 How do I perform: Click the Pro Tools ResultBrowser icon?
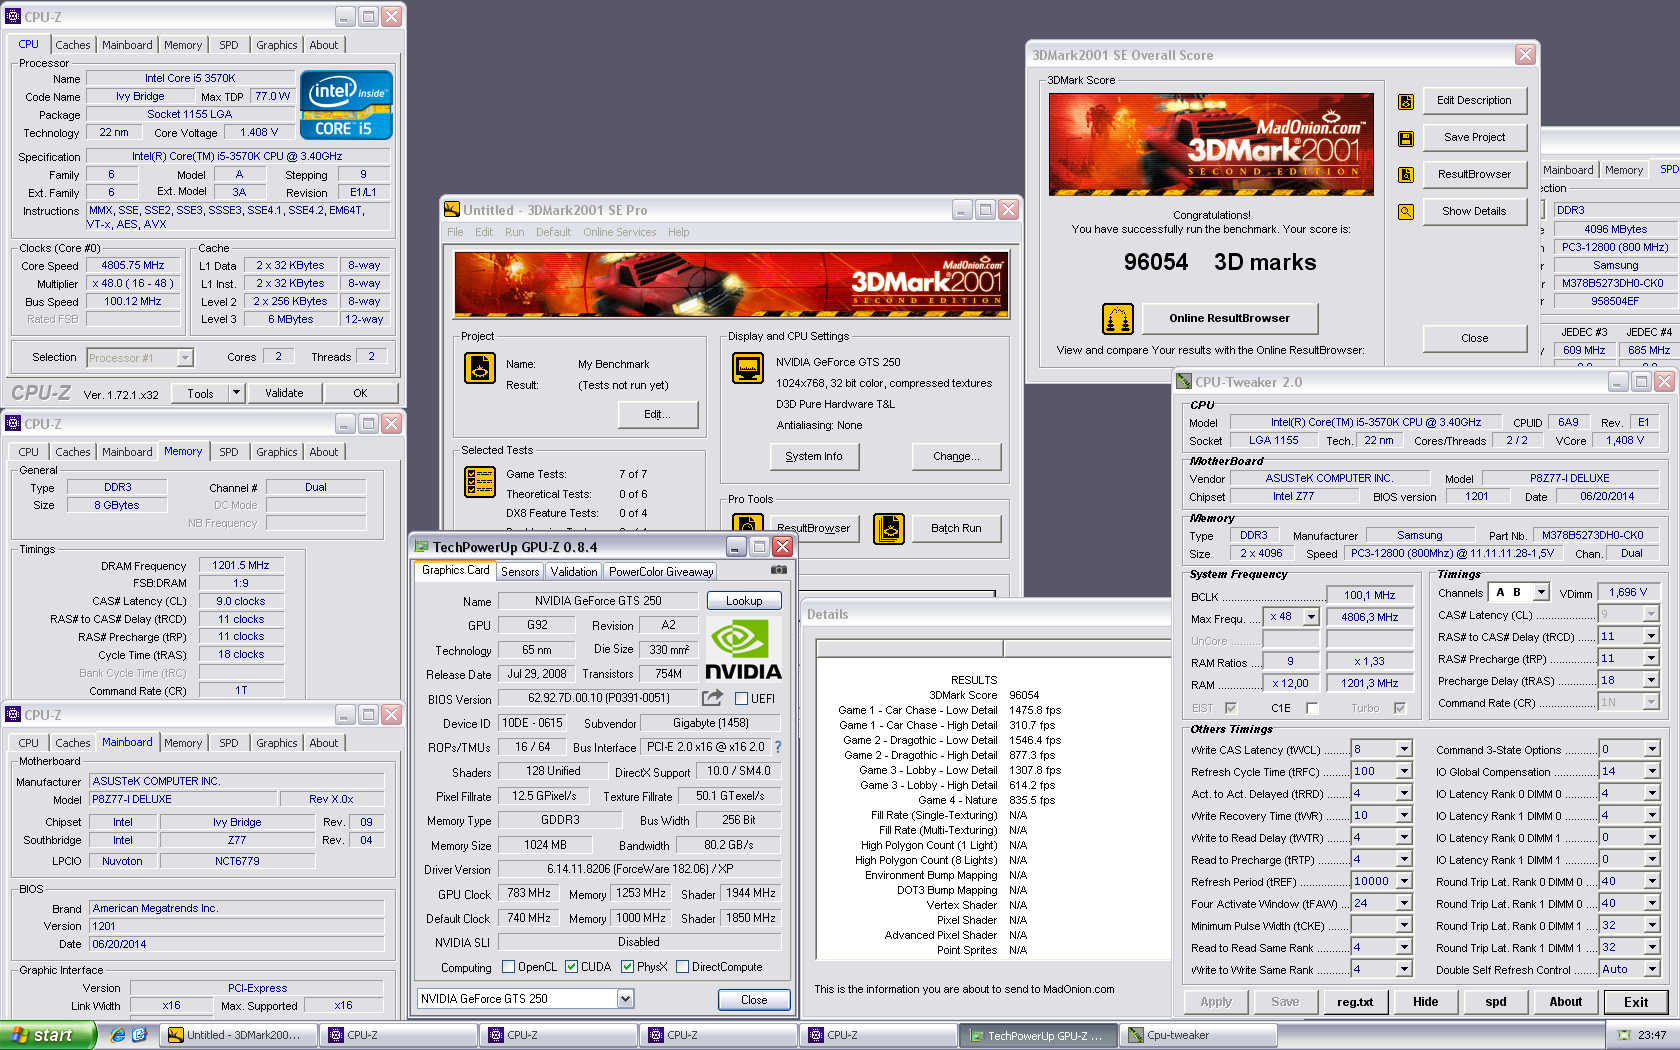click(748, 524)
